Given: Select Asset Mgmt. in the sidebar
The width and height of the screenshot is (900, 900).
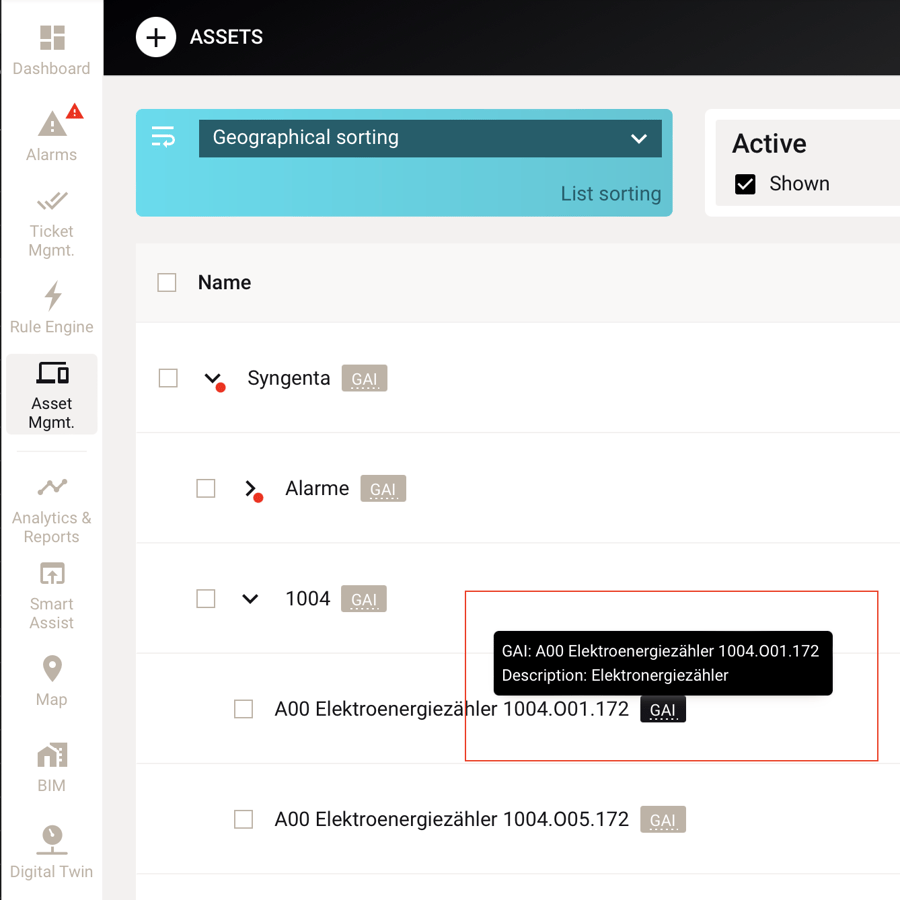Looking at the screenshot, I should 52,395.
